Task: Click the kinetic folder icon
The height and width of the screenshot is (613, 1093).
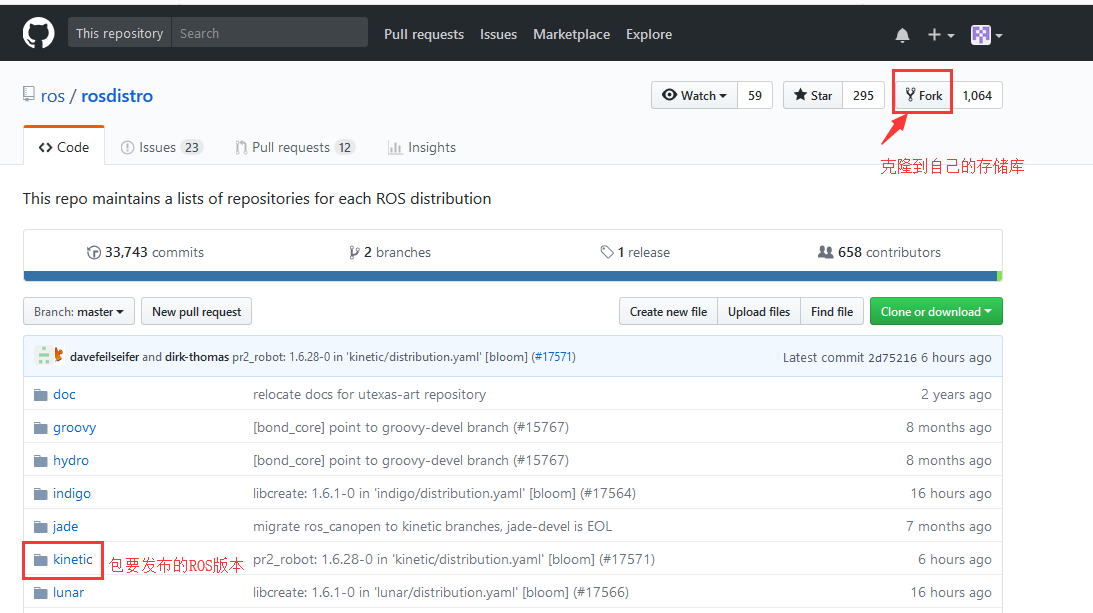Action: [41, 559]
